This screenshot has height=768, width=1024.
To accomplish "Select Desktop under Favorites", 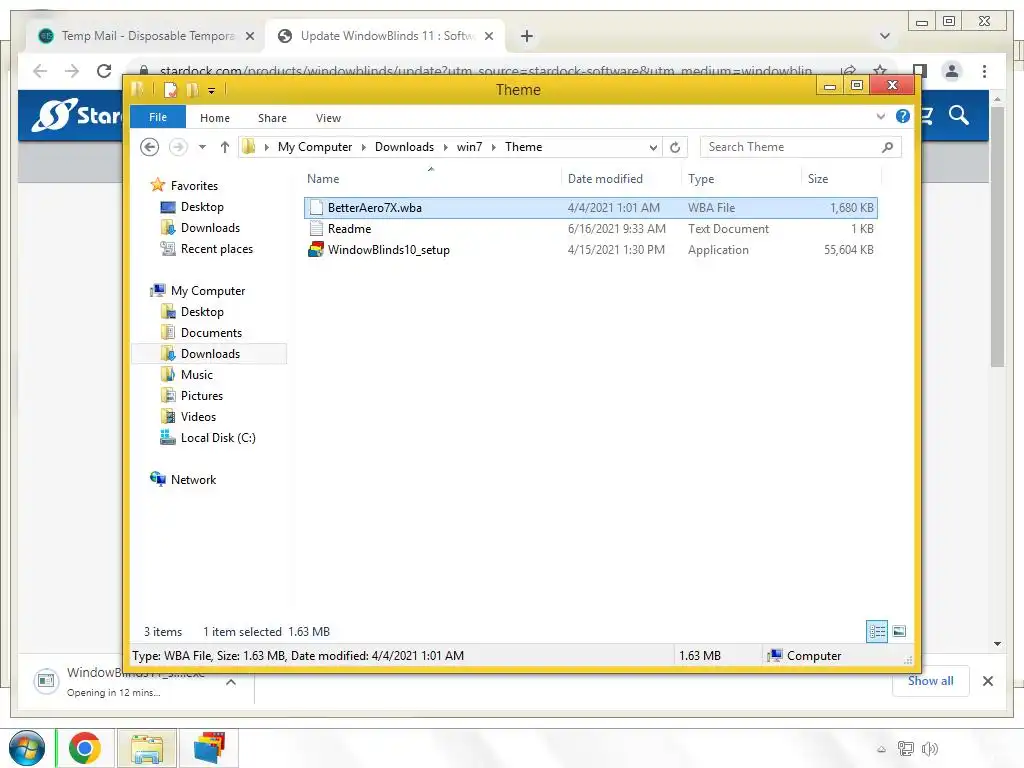I will (x=202, y=207).
